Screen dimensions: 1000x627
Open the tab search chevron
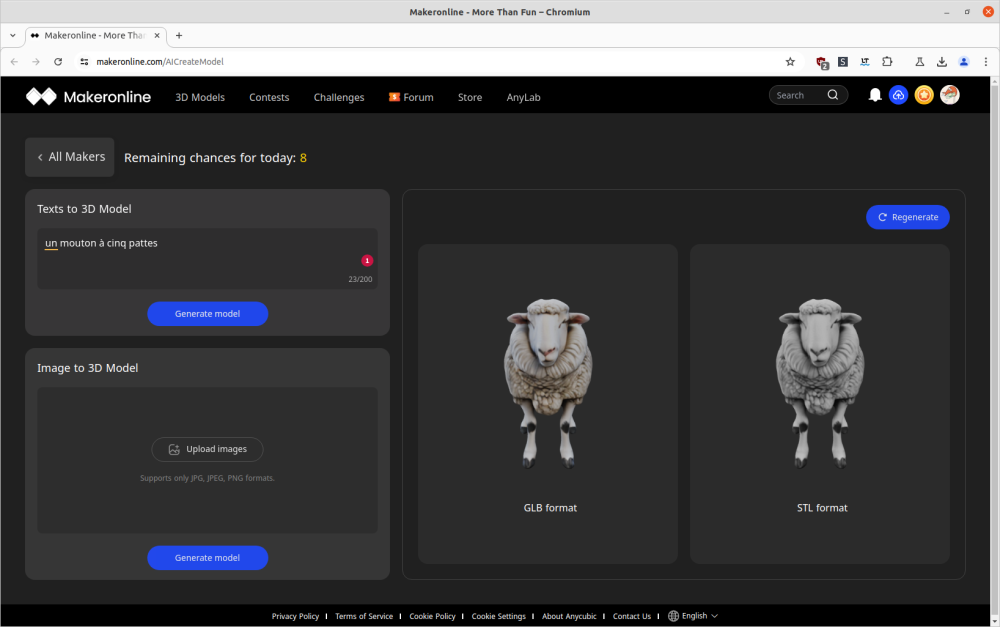coord(13,36)
